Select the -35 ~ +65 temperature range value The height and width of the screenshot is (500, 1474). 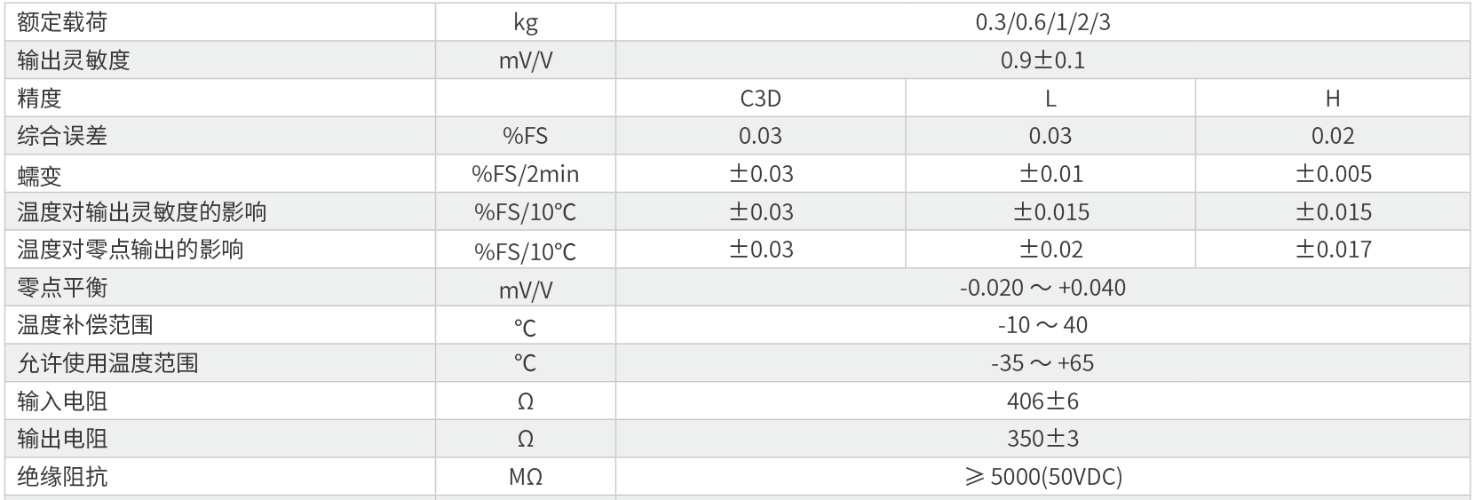tap(1043, 363)
